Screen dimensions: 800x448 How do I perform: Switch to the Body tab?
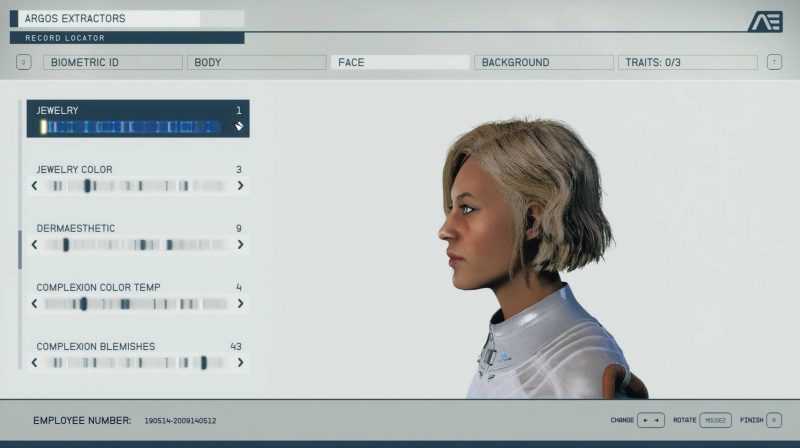click(257, 62)
